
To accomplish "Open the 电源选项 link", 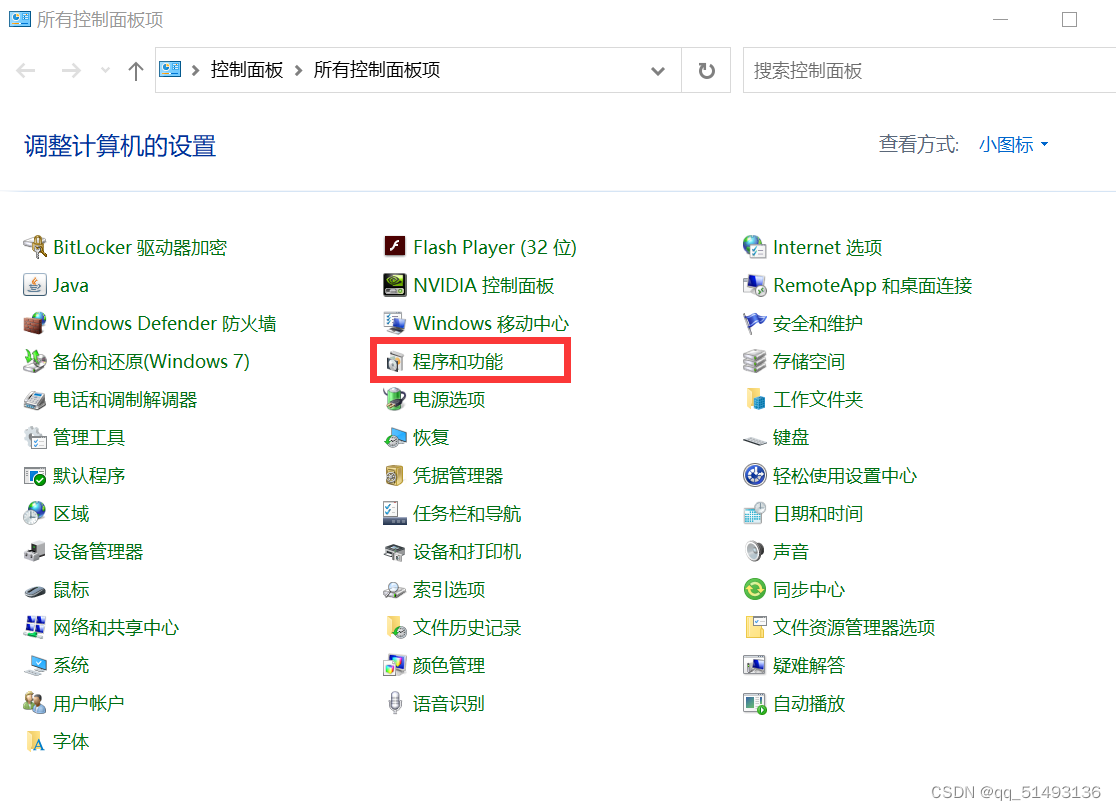I will tap(449, 399).
